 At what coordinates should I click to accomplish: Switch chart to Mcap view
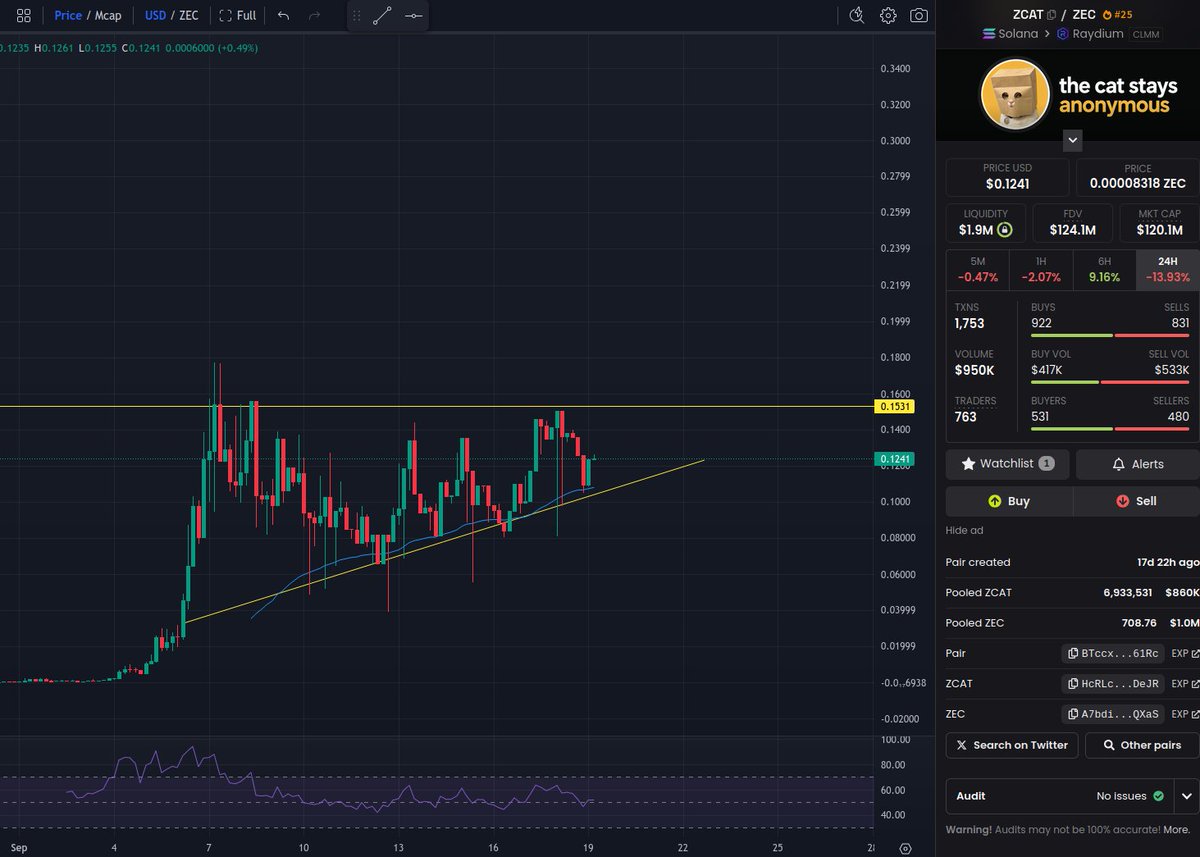coord(108,16)
